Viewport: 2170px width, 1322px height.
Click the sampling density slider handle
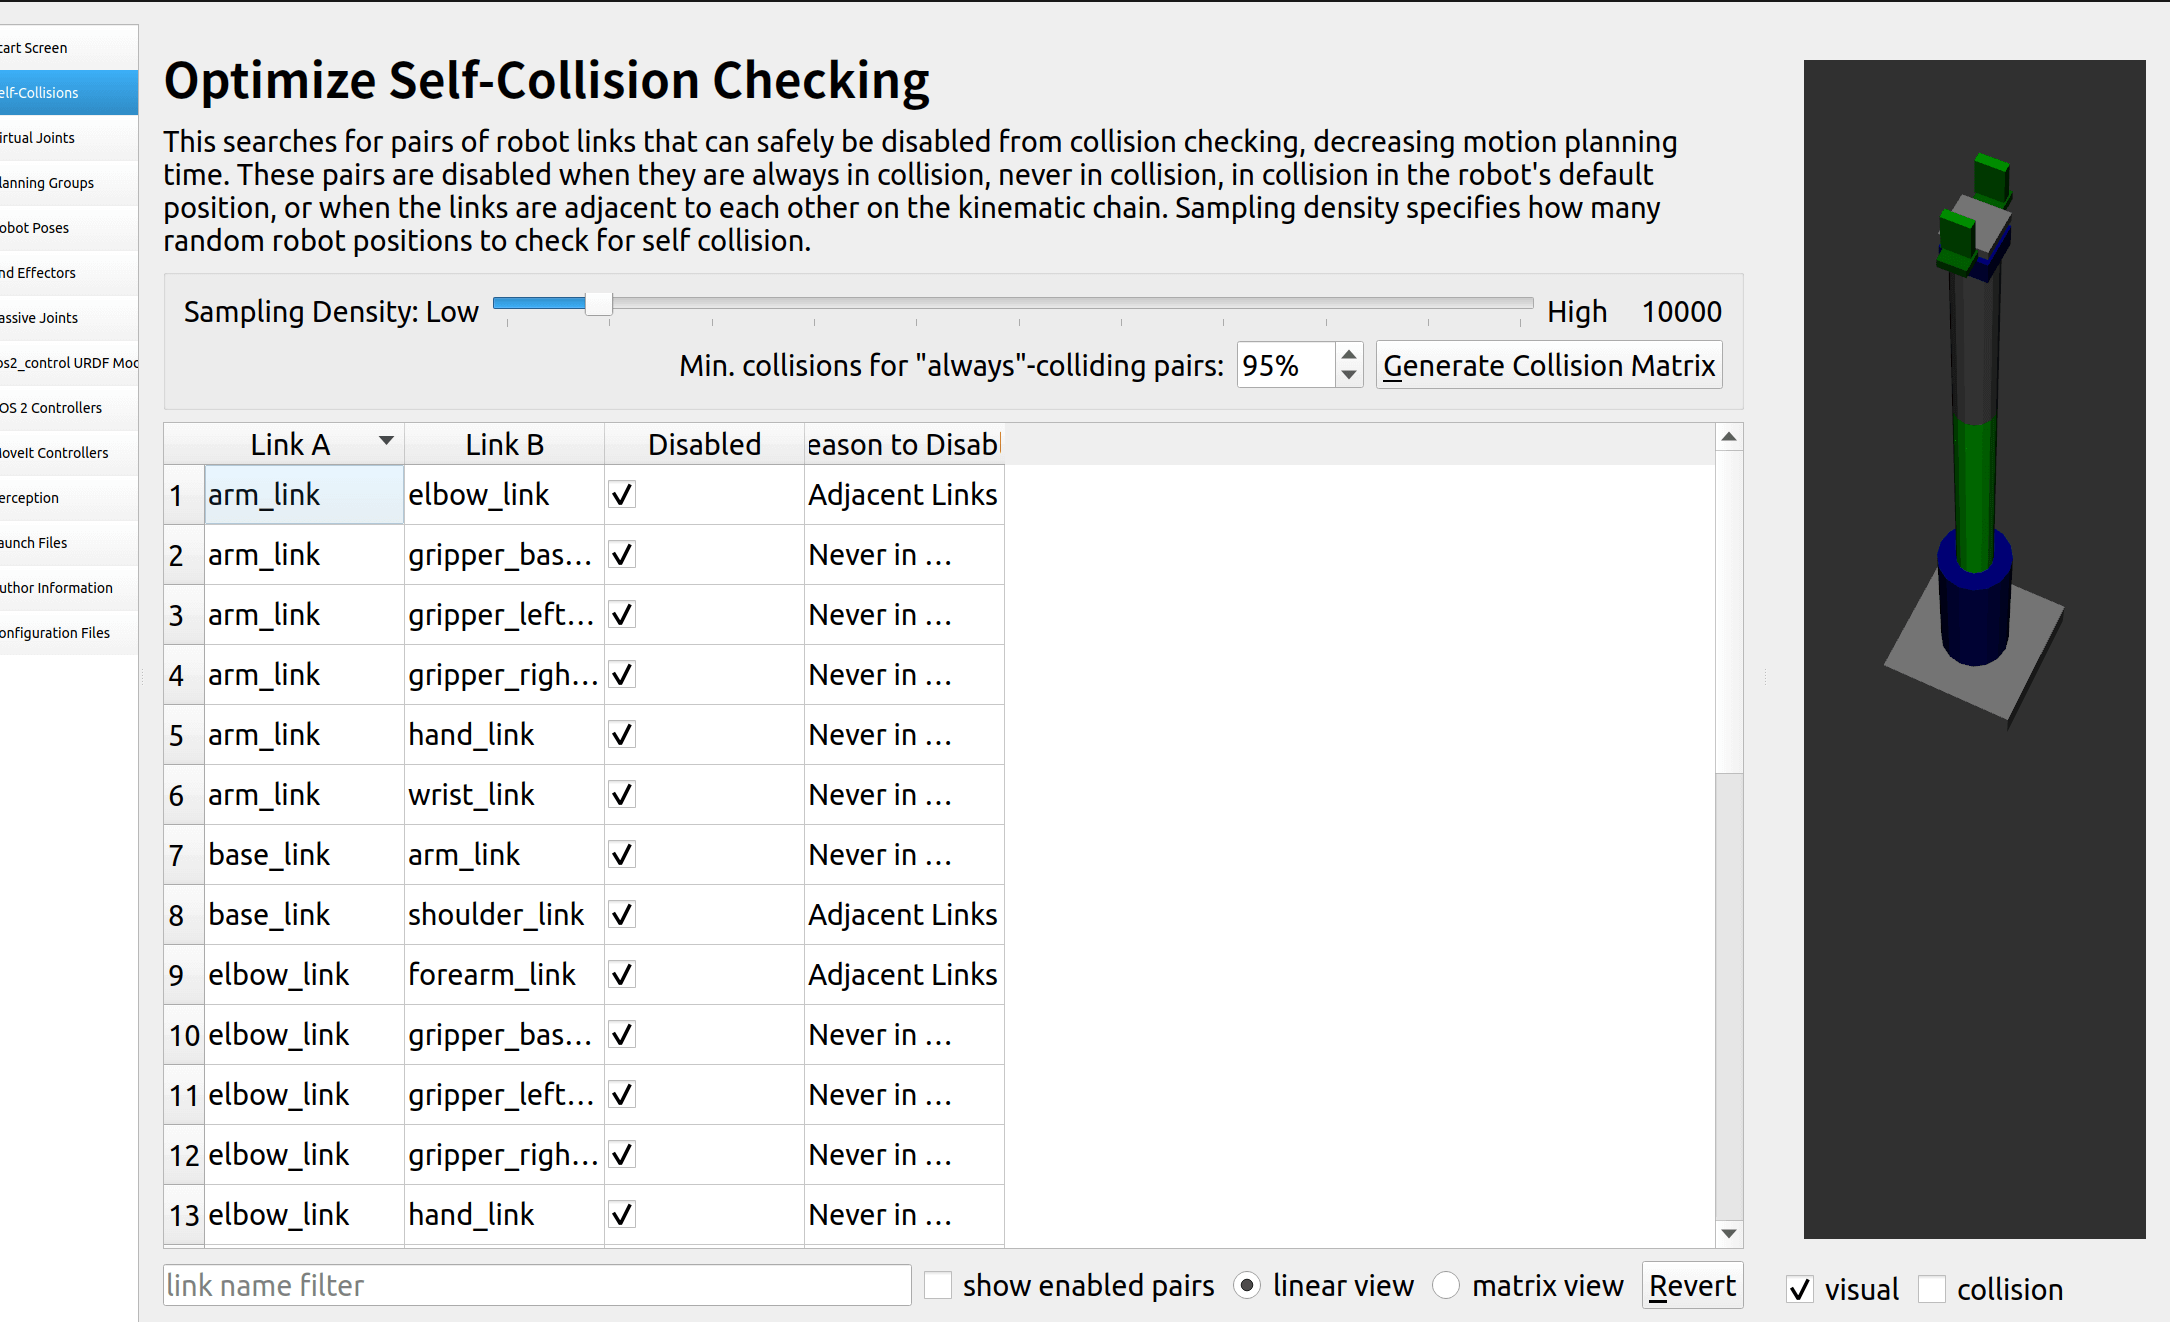[598, 304]
